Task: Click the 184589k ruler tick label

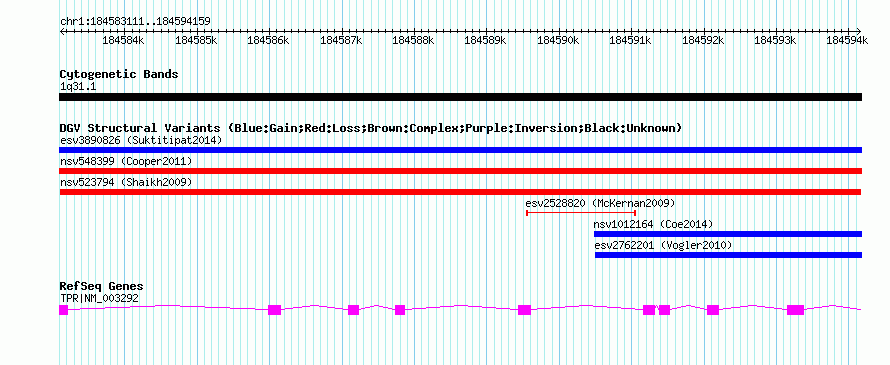Action: [485, 40]
